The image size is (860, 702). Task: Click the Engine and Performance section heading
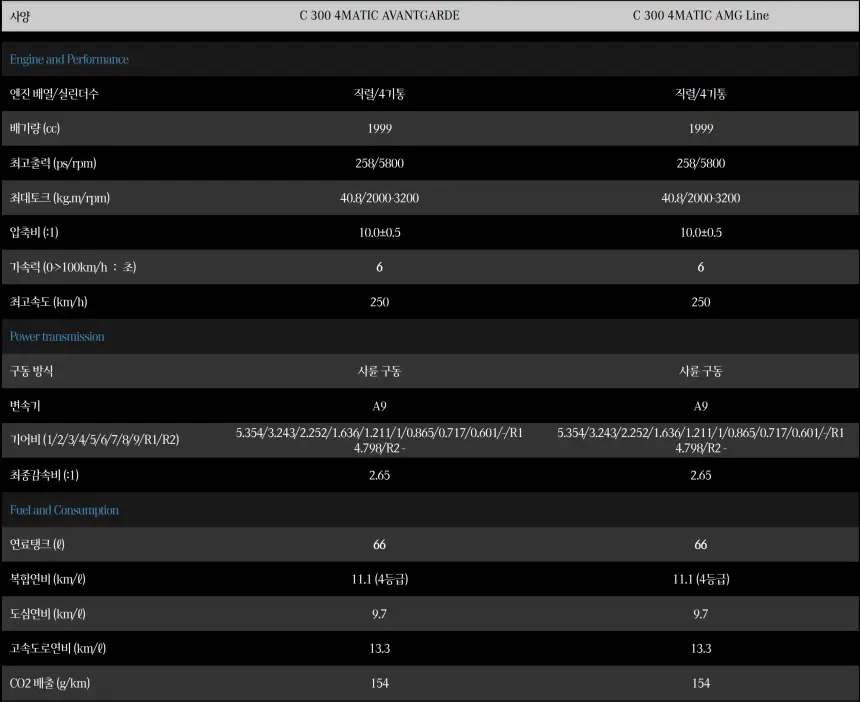tap(69, 59)
